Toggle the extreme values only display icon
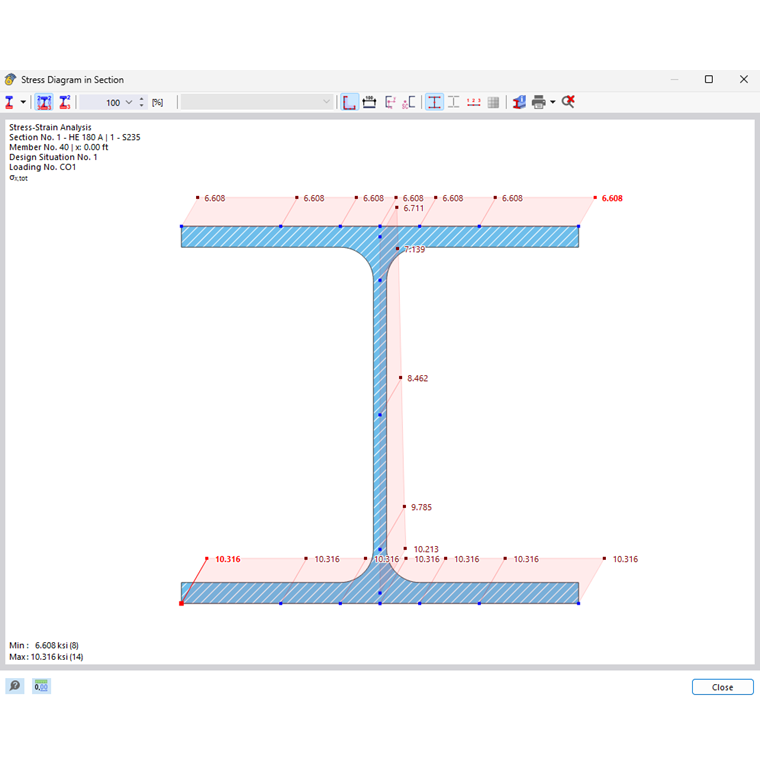 65,102
